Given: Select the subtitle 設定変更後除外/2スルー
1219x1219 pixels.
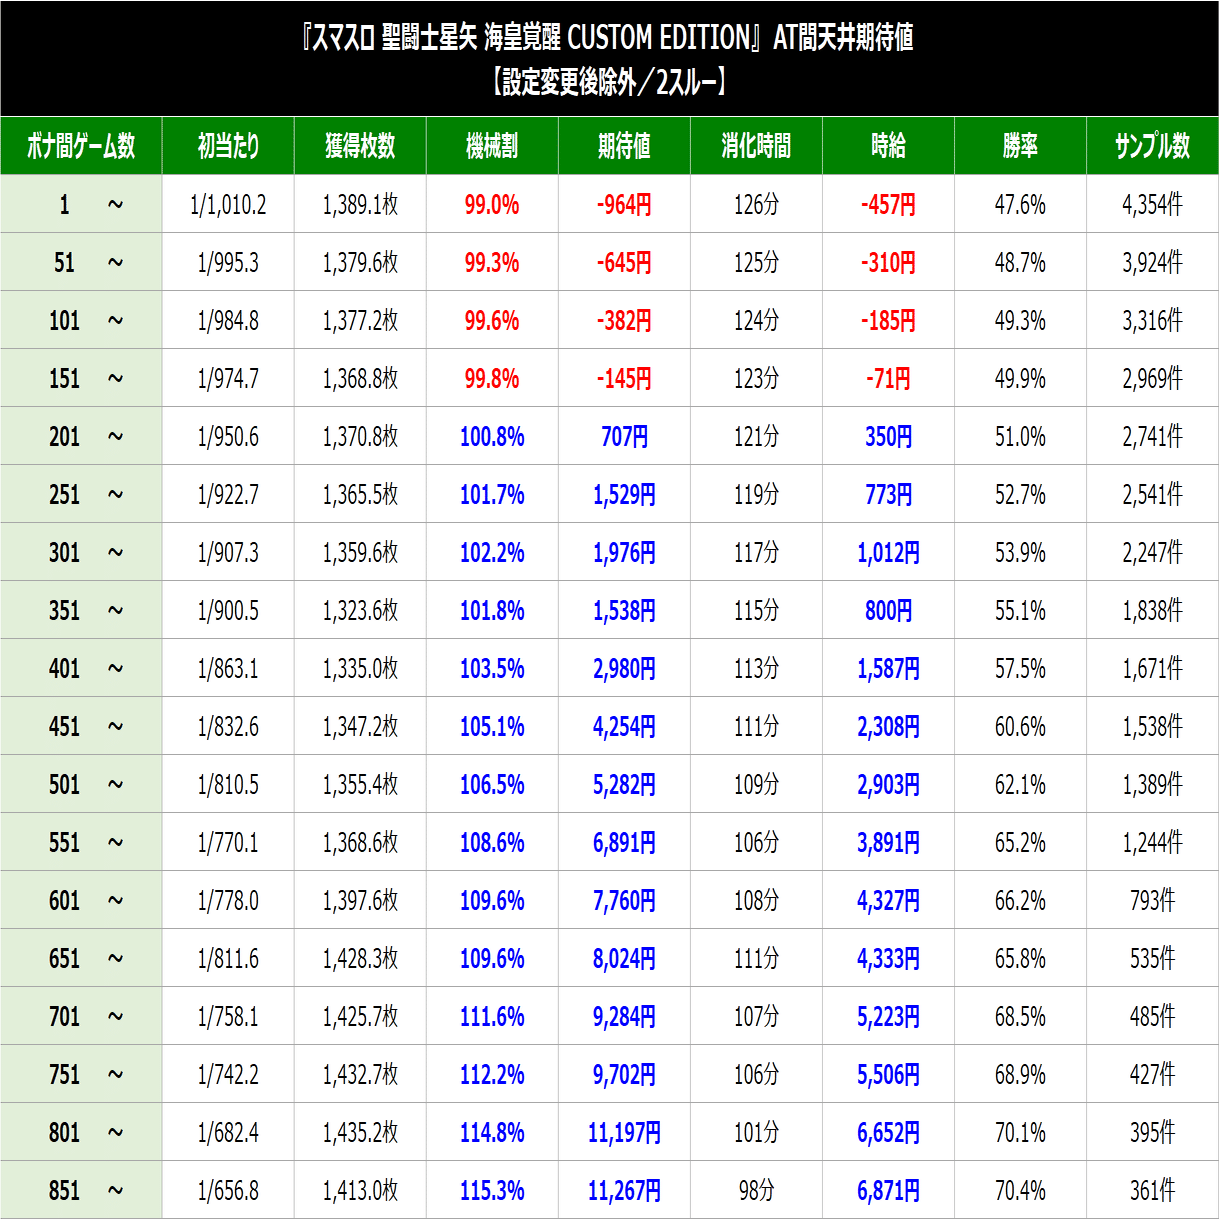Looking at the screenshot, I should click(x=608, y=82).
